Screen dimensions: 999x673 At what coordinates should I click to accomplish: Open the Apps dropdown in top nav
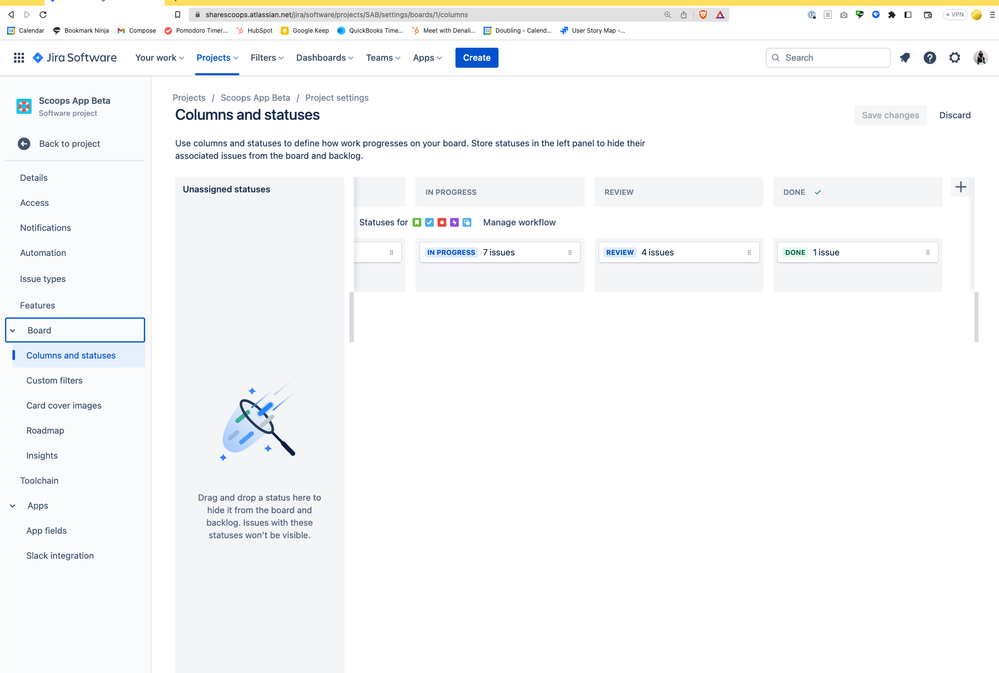pyautogui.click(x=427, y=58)
